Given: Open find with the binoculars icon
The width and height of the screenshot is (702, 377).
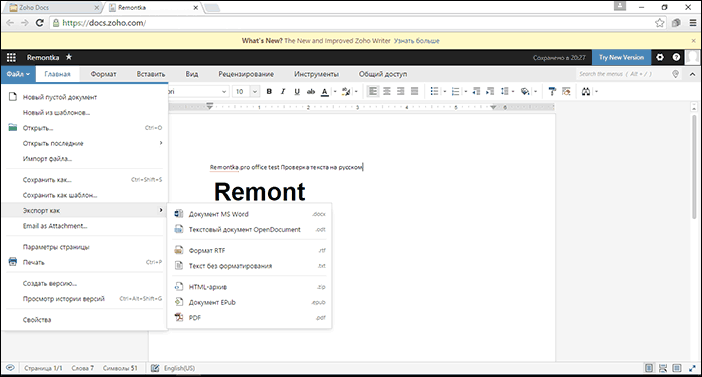Looking at the screenshot, I should tap(586, 91).
